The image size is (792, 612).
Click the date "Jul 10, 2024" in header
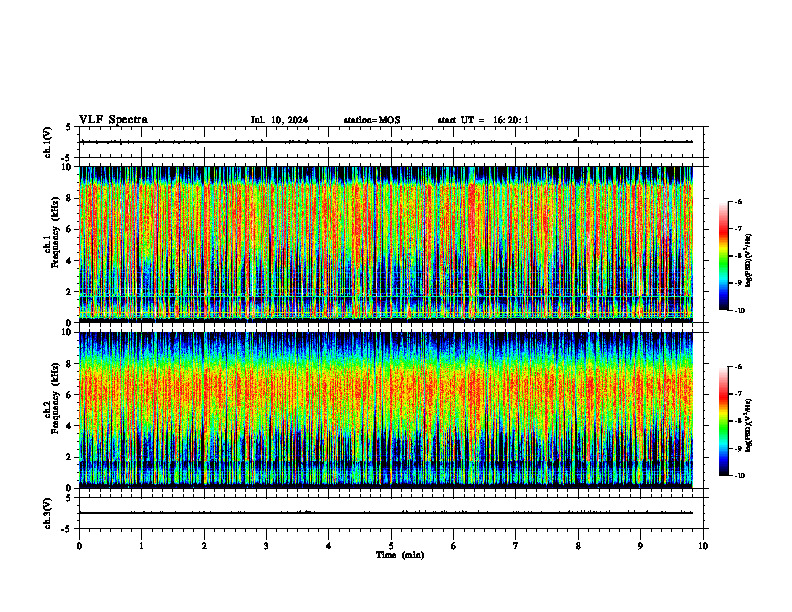point(279,120)
